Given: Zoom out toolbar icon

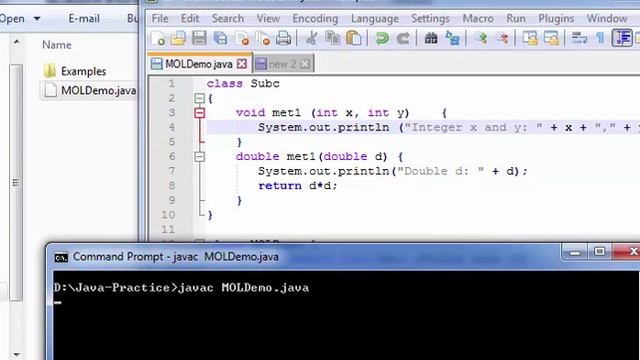Looking at the screenshot, I should 502,38.
